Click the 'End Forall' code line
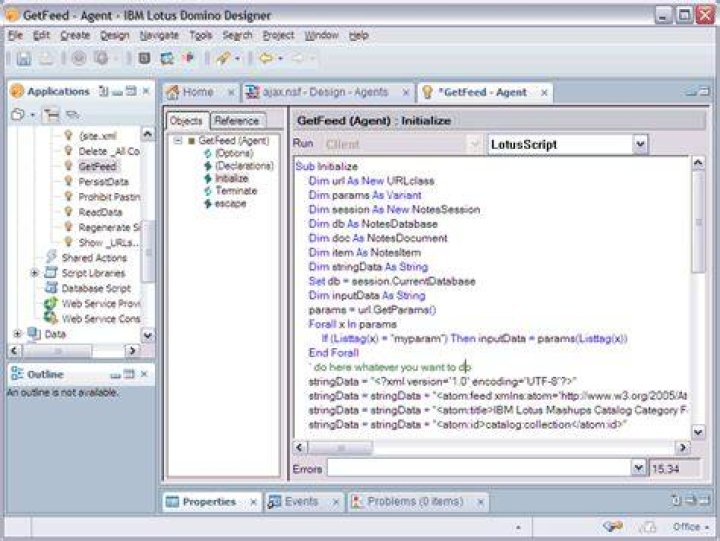720x541 pixels. tap(333, 353)
